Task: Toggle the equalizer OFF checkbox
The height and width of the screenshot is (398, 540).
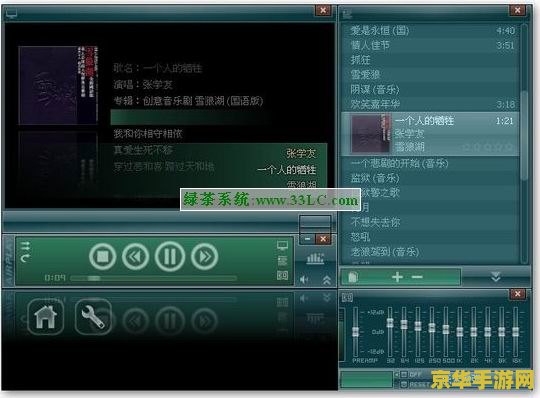Action: 404,374
